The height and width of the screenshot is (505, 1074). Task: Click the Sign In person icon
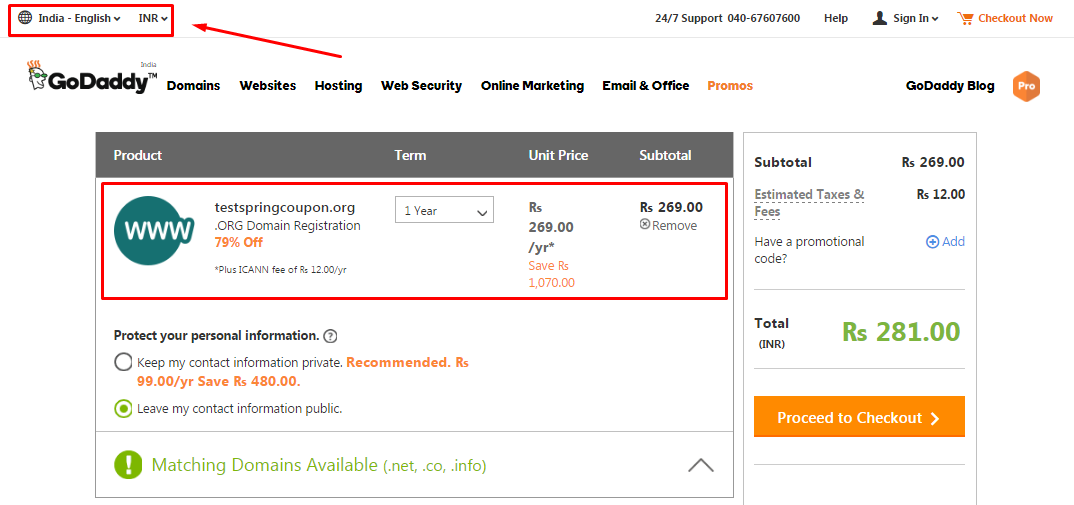[879, 18]
